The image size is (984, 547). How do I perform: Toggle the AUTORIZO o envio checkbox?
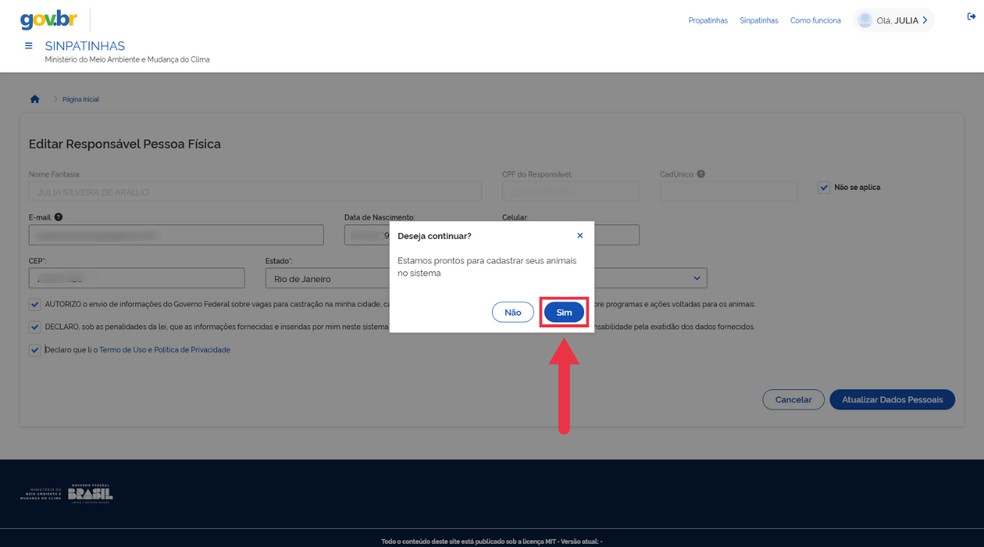coord(35,305)
